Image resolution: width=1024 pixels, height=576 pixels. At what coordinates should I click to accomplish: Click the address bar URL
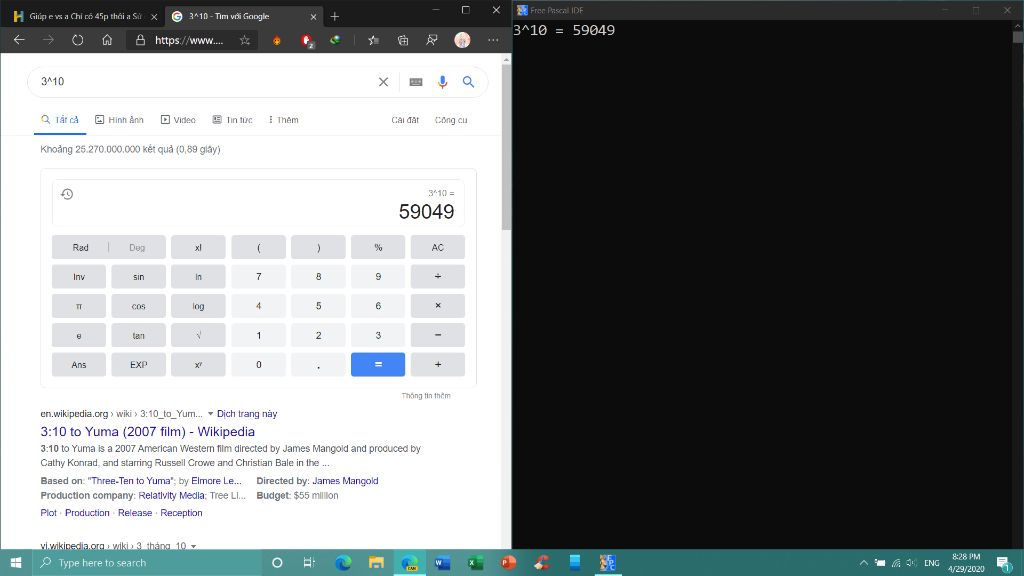[x=189, y=40]
